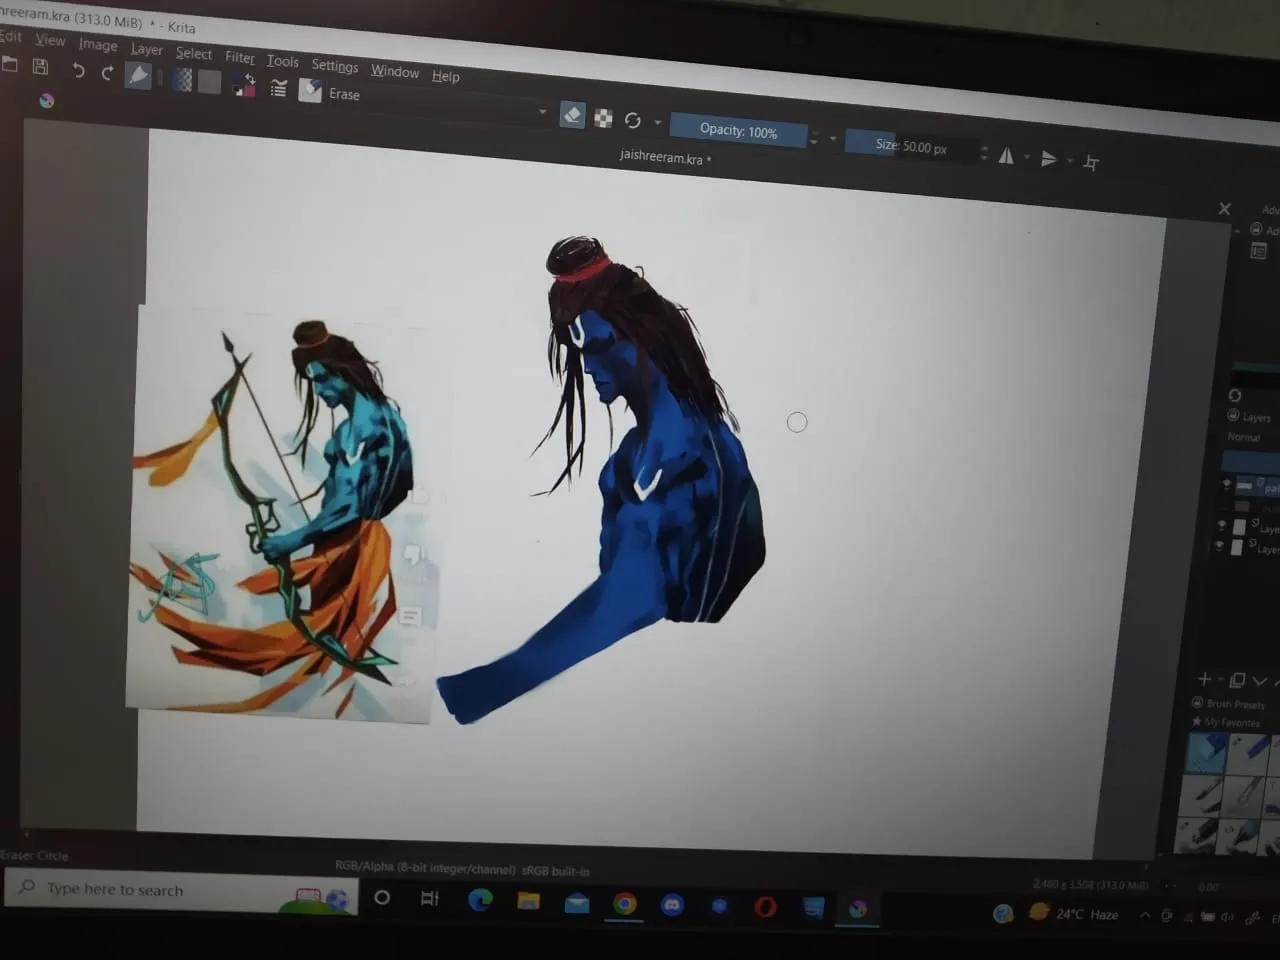The image size is (1280, 960).
Task: Open Google Chrome from the taskbar
Action: (625, 904)
